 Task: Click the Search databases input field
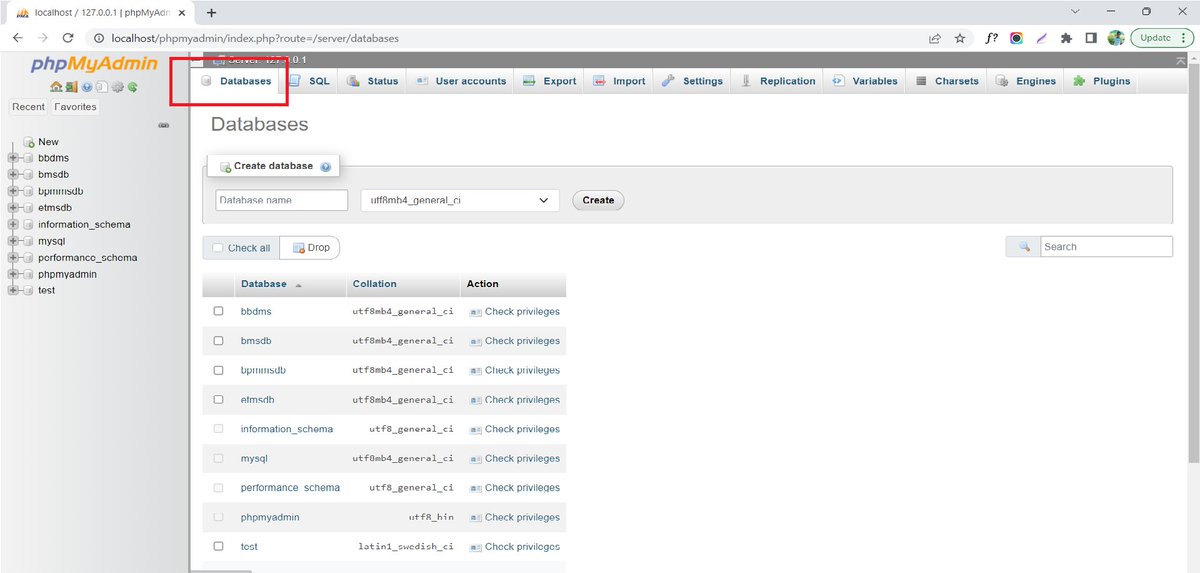pos(1106,247)
